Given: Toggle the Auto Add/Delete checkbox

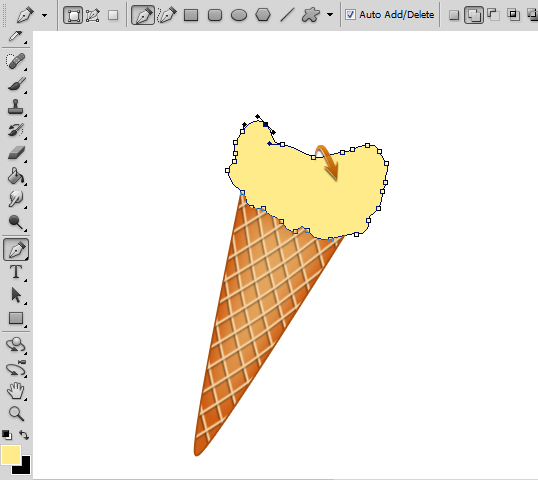Looking at the screenshot, I should click(x=350, y=15).
